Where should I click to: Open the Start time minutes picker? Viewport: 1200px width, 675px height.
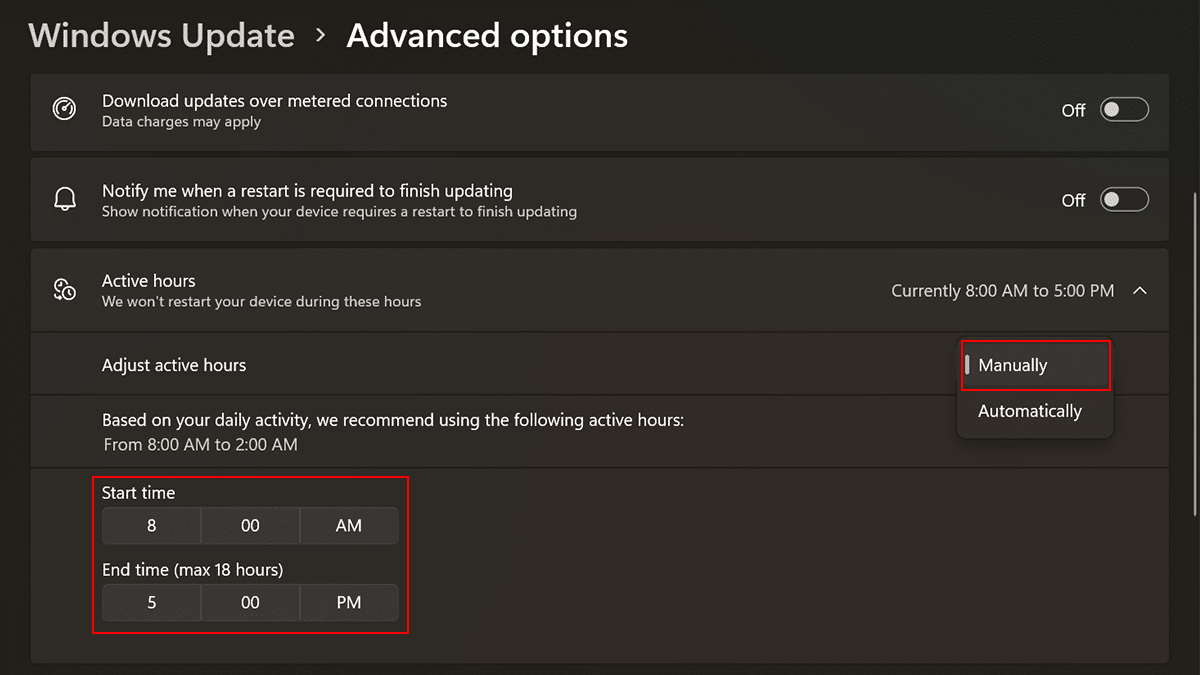[x=250, y=525]
